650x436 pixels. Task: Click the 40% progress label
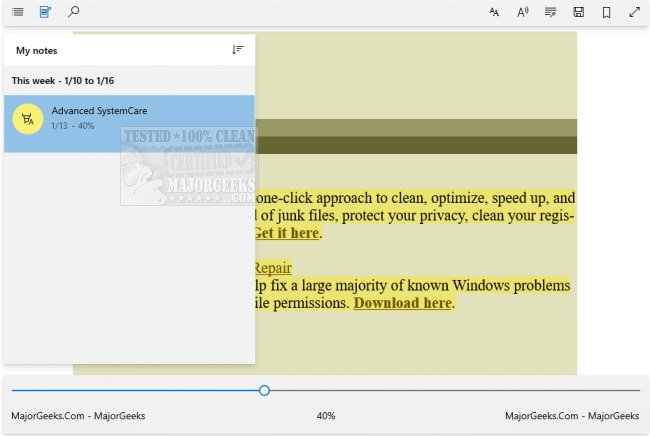click(x=326, y=416)
